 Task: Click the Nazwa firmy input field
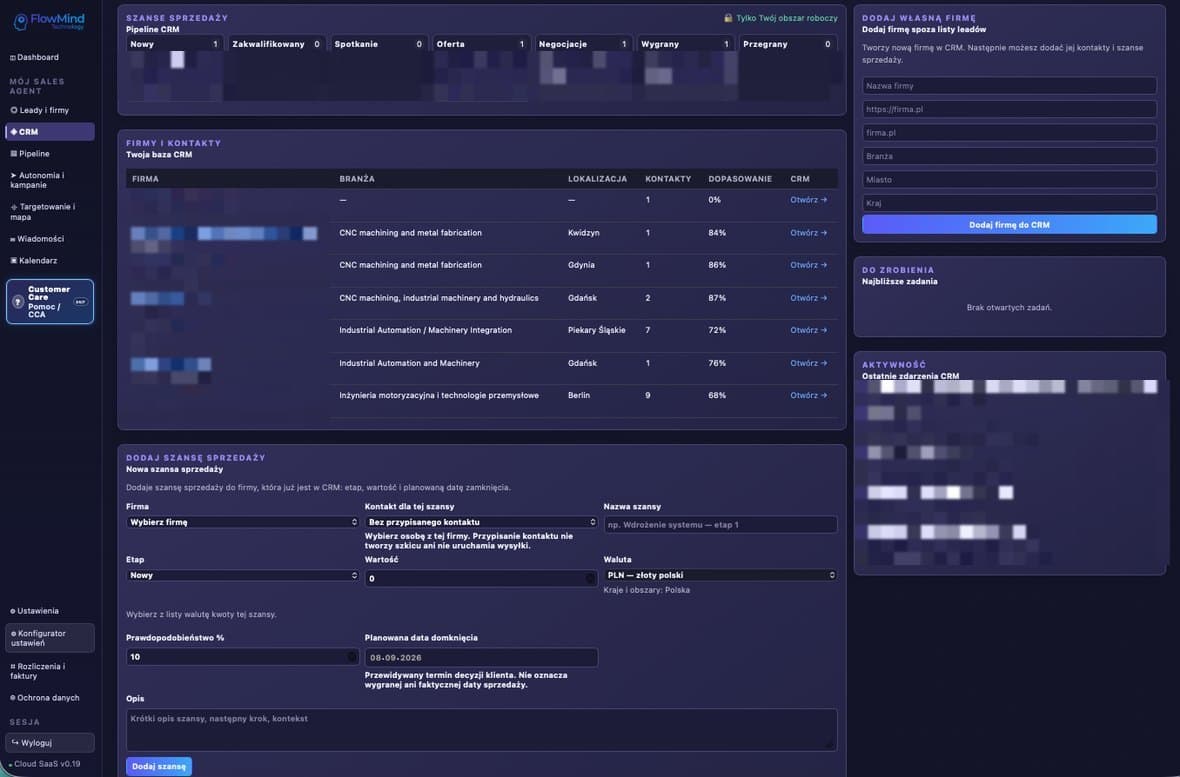(x=1009, y=86)
